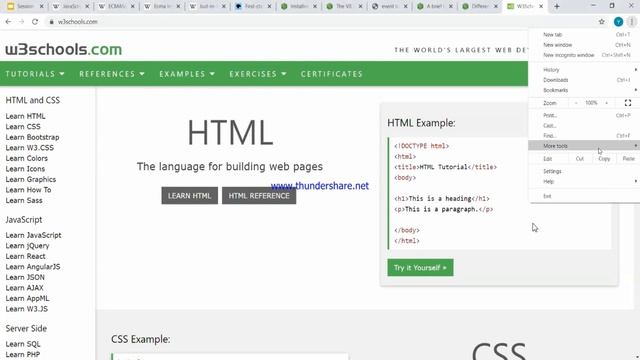This screenshot has width=640, height=360.
Task: Choose Print from Chrome menu
Action: pyautogui.click(x=584, y=116)
